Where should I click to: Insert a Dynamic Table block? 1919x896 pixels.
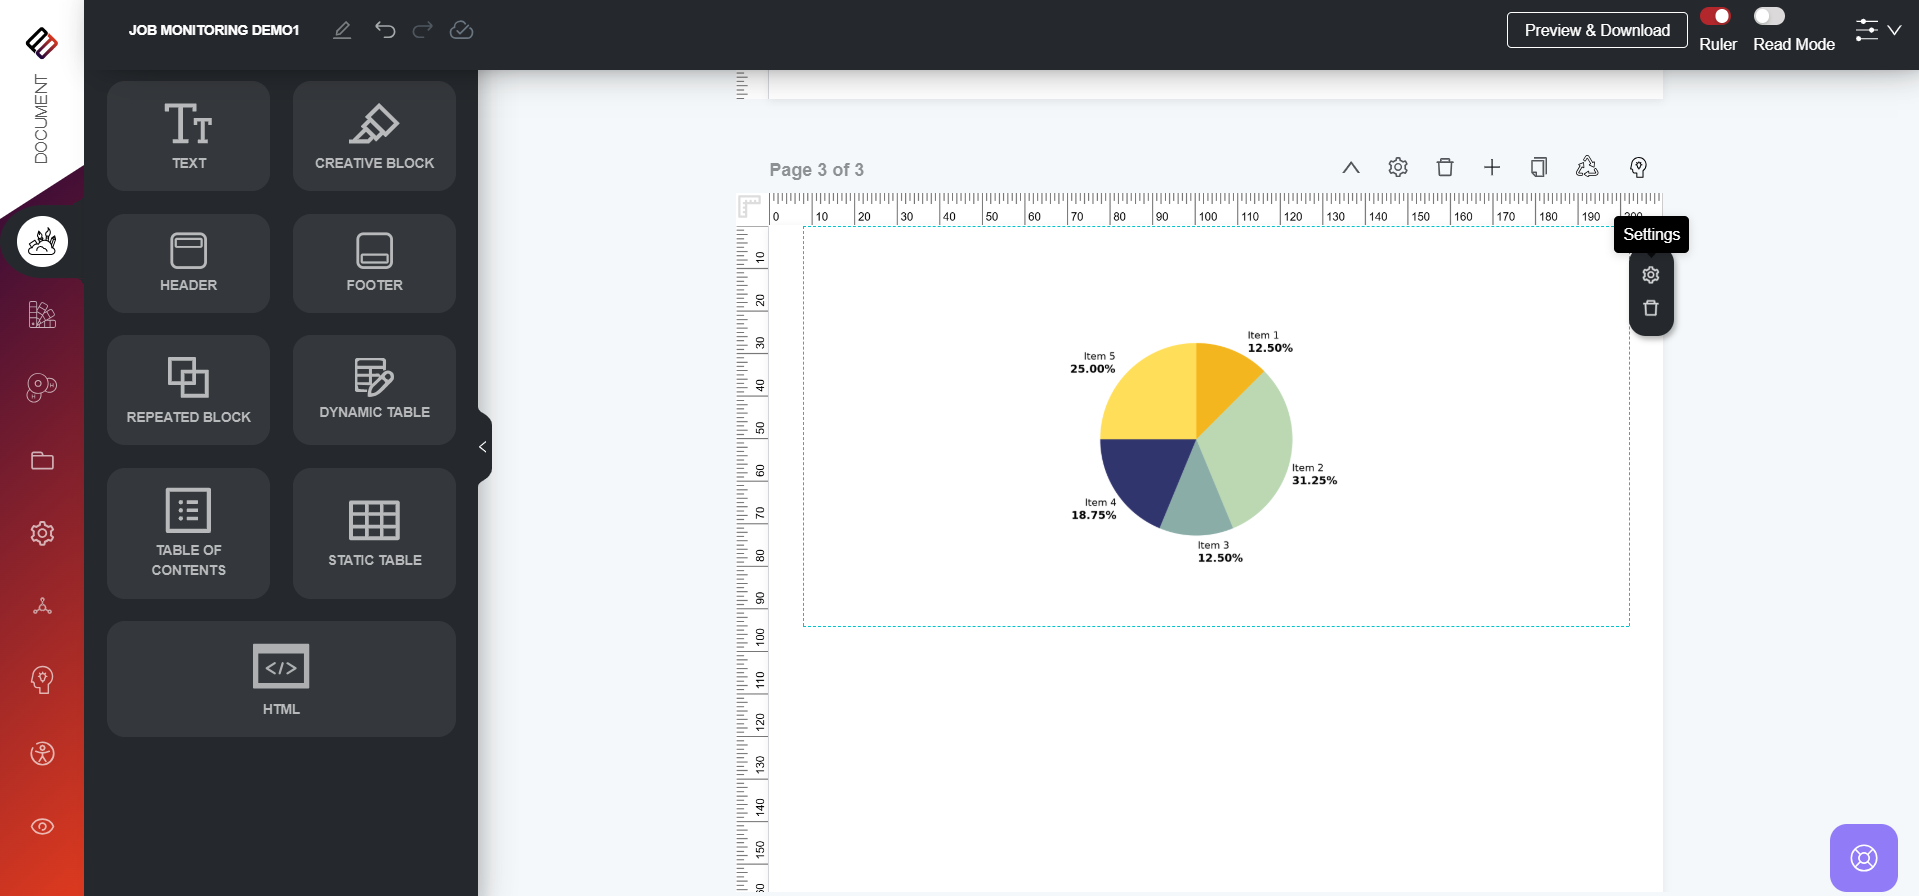pyautogui.click(x=374, y=390)
